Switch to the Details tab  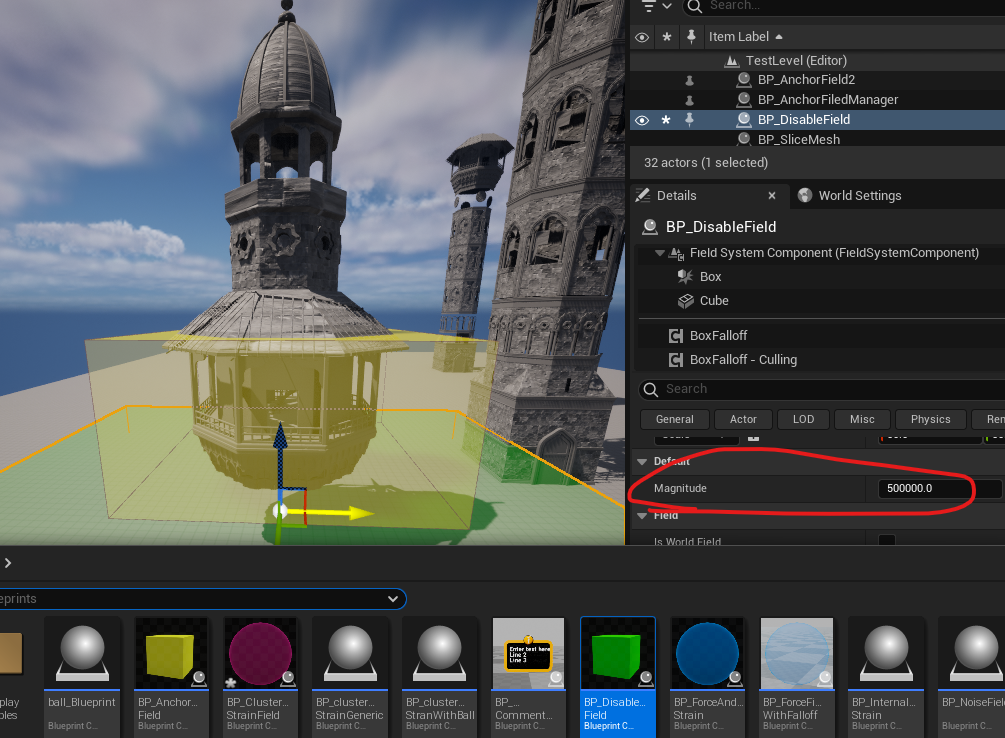point(676,196)
